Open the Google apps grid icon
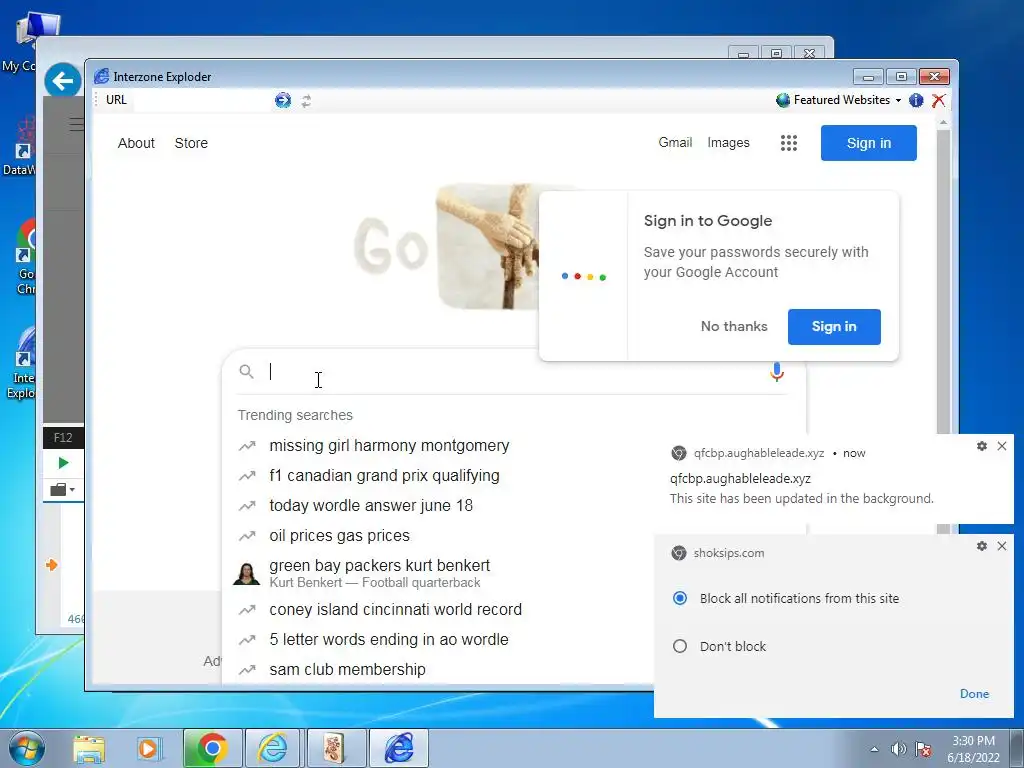The height and width of the screenshot is (768, 1024). 789,143
